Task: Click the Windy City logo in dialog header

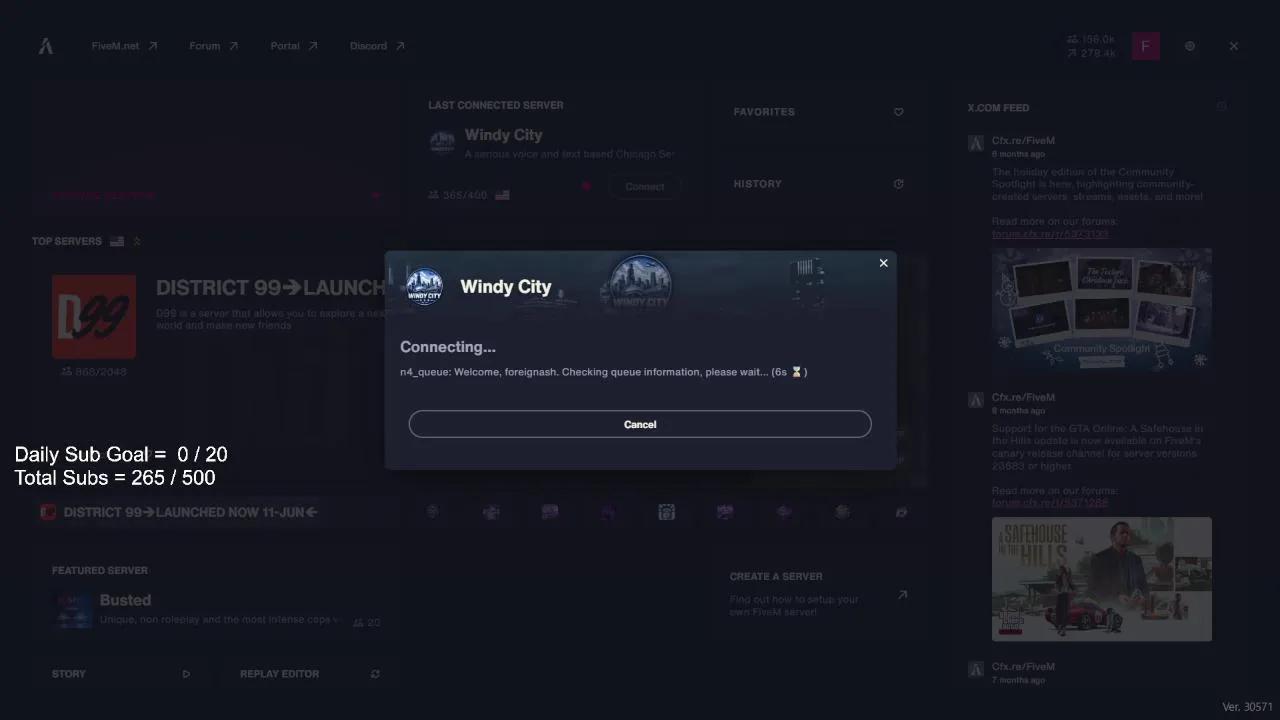Action: pyautogui.click(x=424, y=287)
